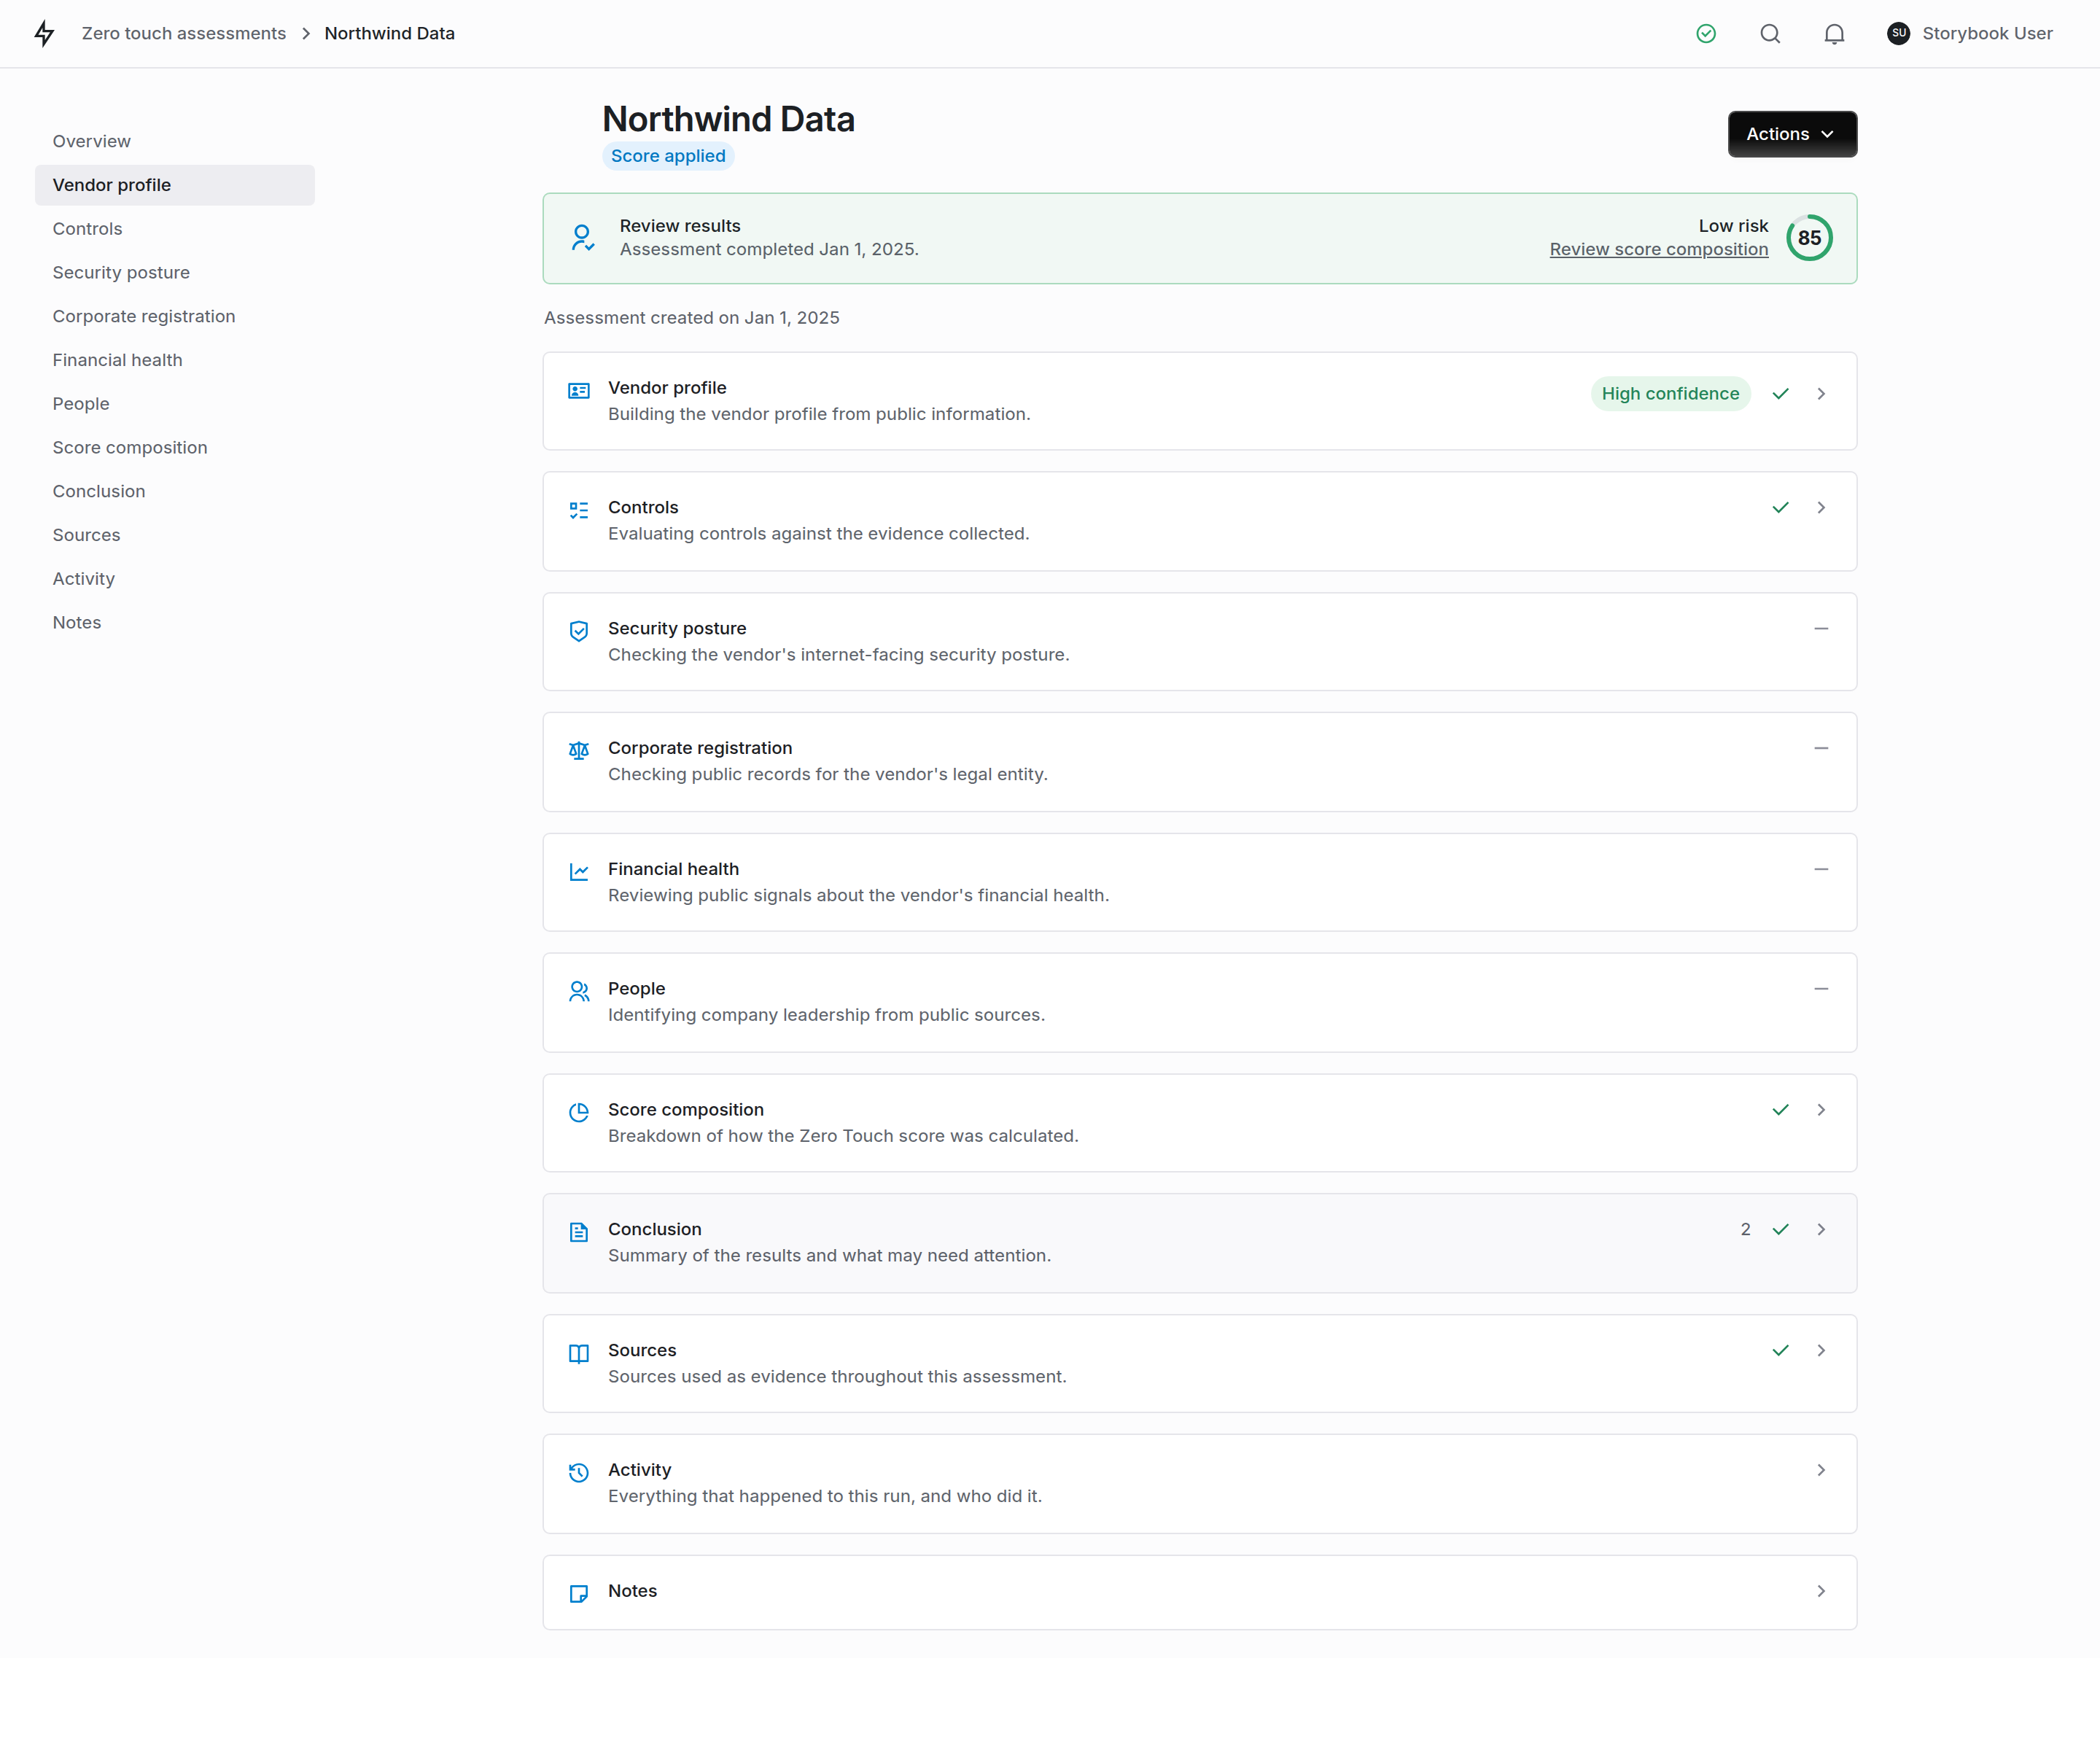Click the Security posture shield icon

pyautogui.click(x=579, y=631)
